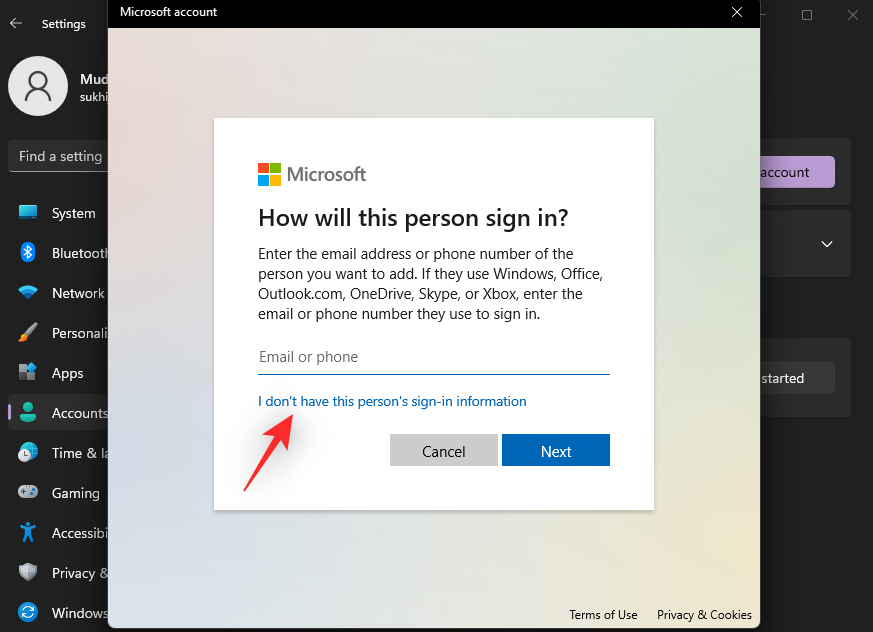Click the 'How will this person sign in?' heading
This screenshot has height=632, width=873.
(x=413, y=218)
